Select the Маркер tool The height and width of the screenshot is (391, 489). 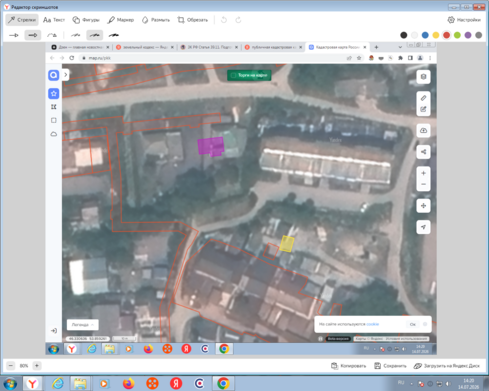click(x=121, y=20)
